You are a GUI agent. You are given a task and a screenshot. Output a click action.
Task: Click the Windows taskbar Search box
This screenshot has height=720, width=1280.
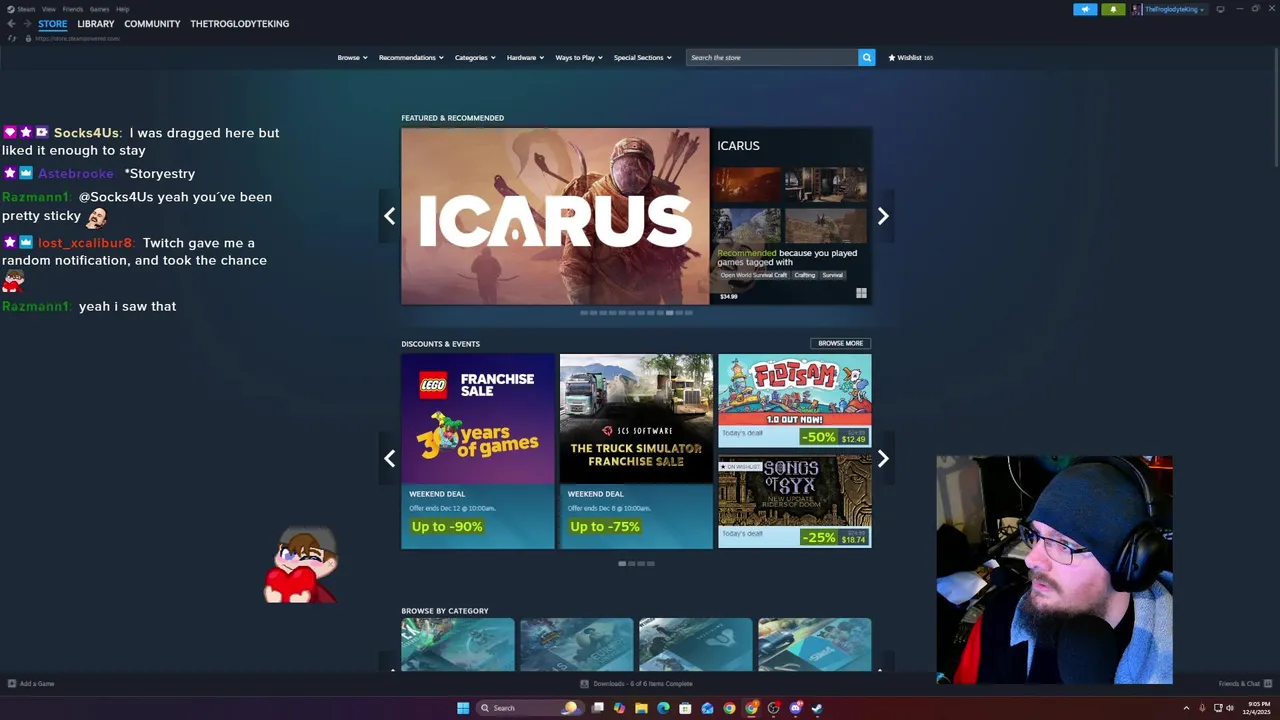529,708
